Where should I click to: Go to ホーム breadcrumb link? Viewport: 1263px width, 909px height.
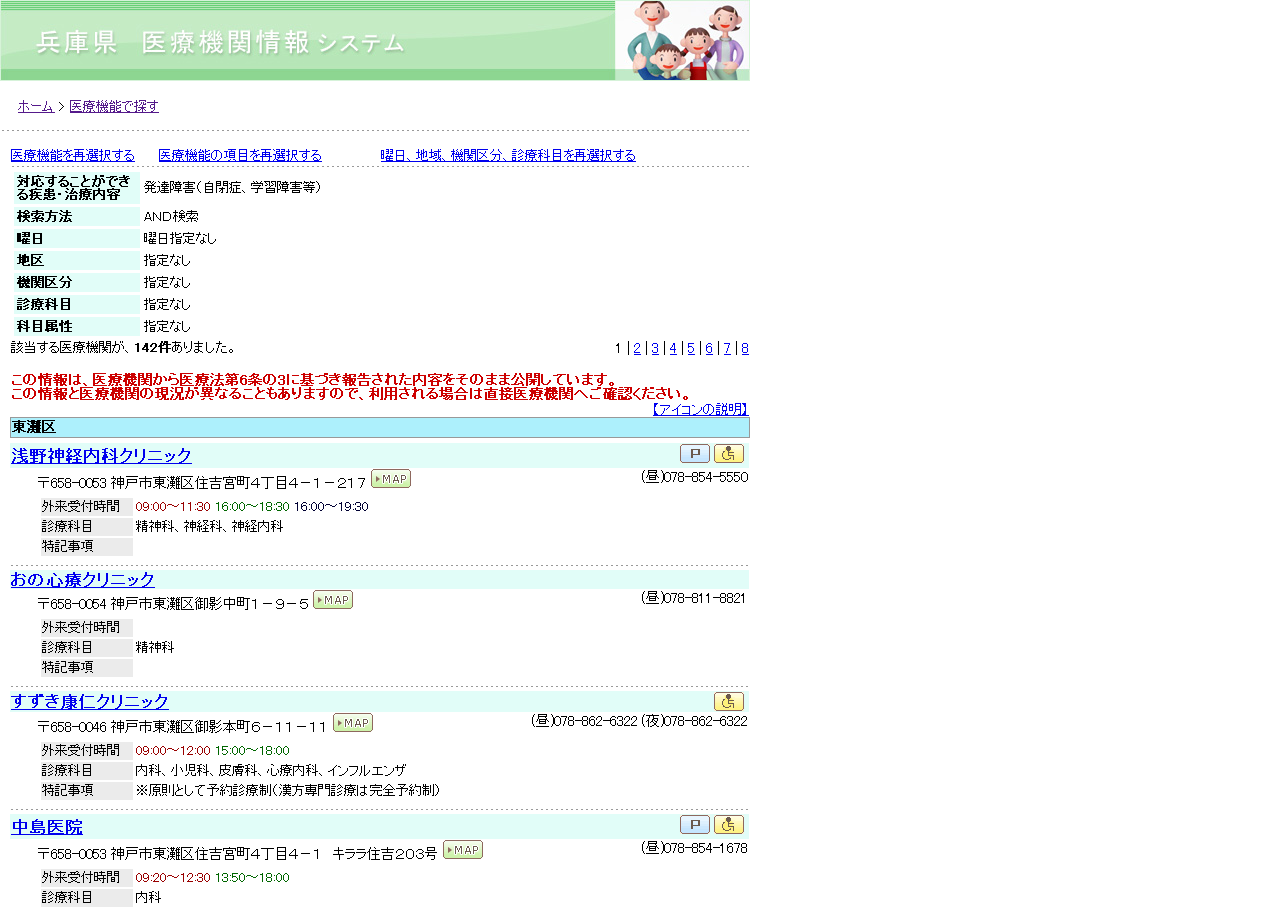pos(35,106)
